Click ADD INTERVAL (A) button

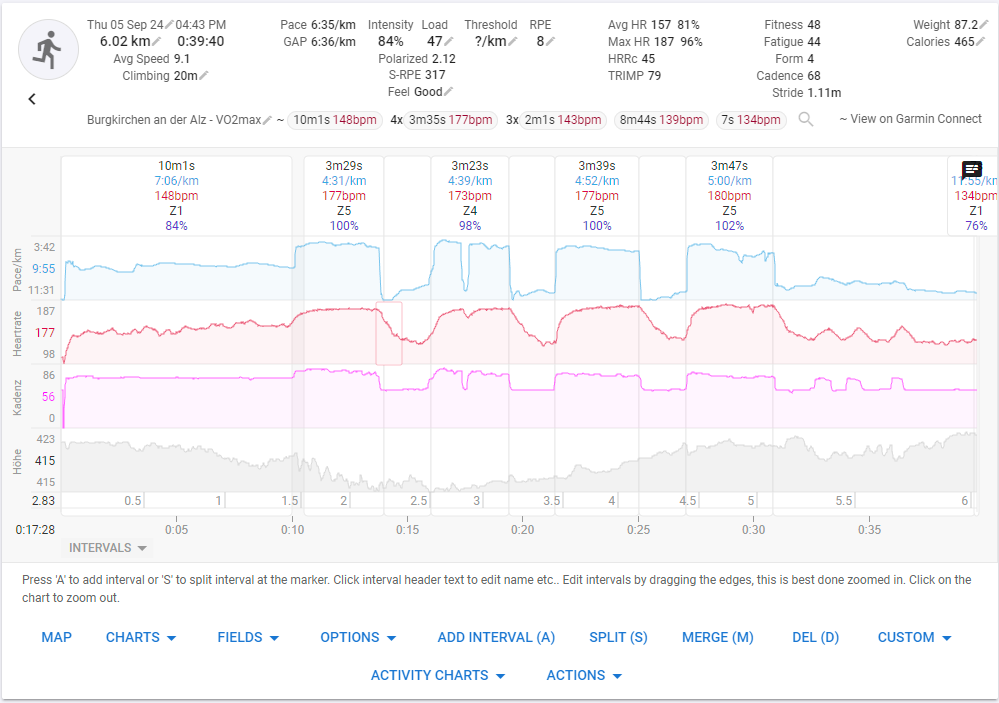pos(496,637)
